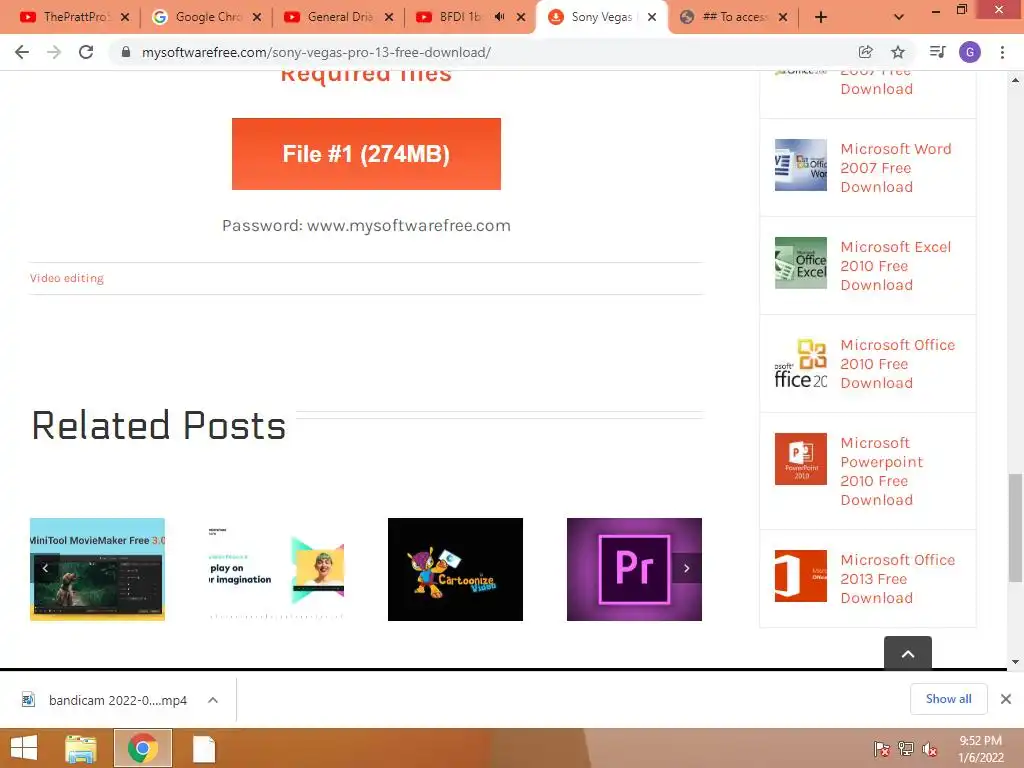Open Google profile avatar G

[x=970, y=52]
